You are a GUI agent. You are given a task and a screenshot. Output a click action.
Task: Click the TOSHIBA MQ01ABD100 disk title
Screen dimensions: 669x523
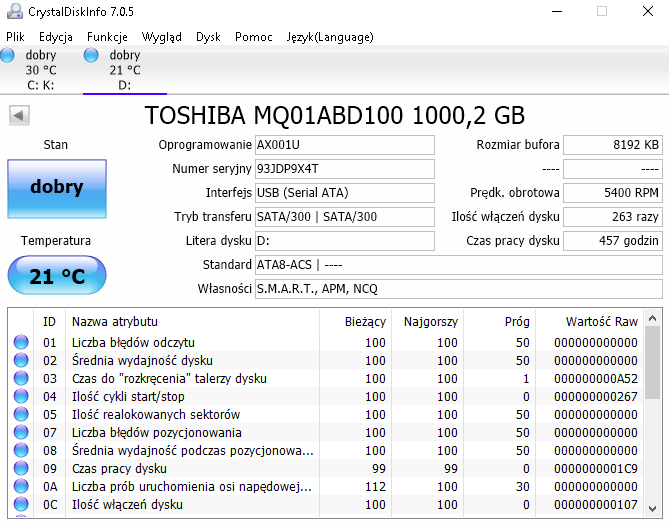335,116
